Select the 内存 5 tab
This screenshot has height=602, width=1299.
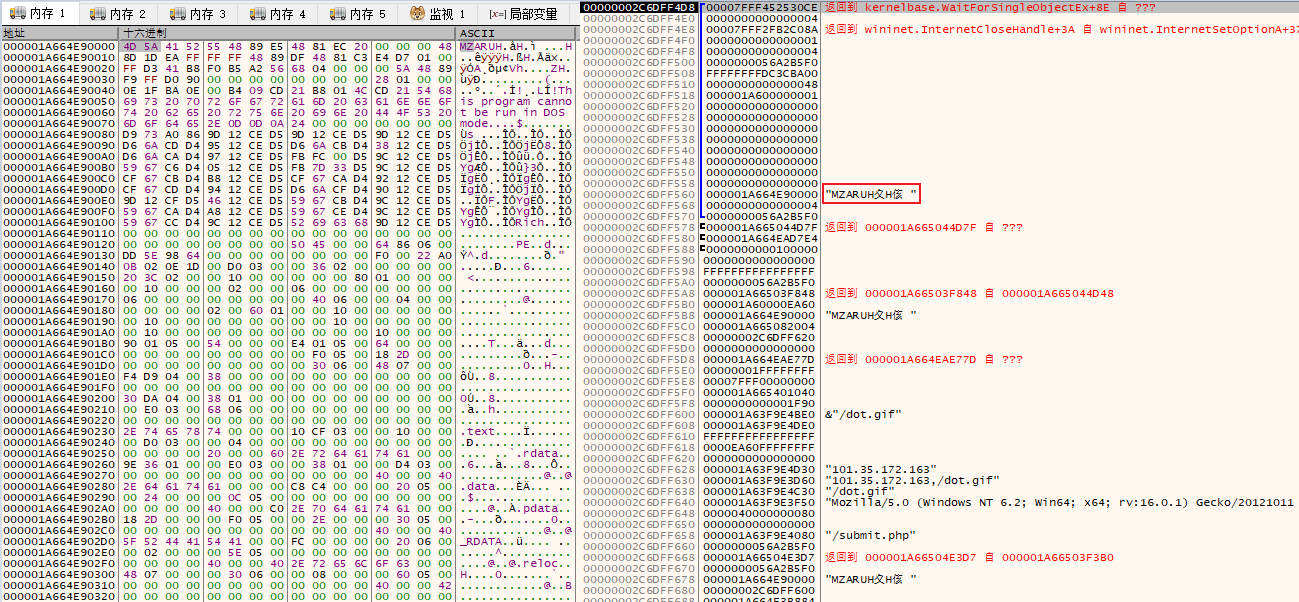click(358, 14)
